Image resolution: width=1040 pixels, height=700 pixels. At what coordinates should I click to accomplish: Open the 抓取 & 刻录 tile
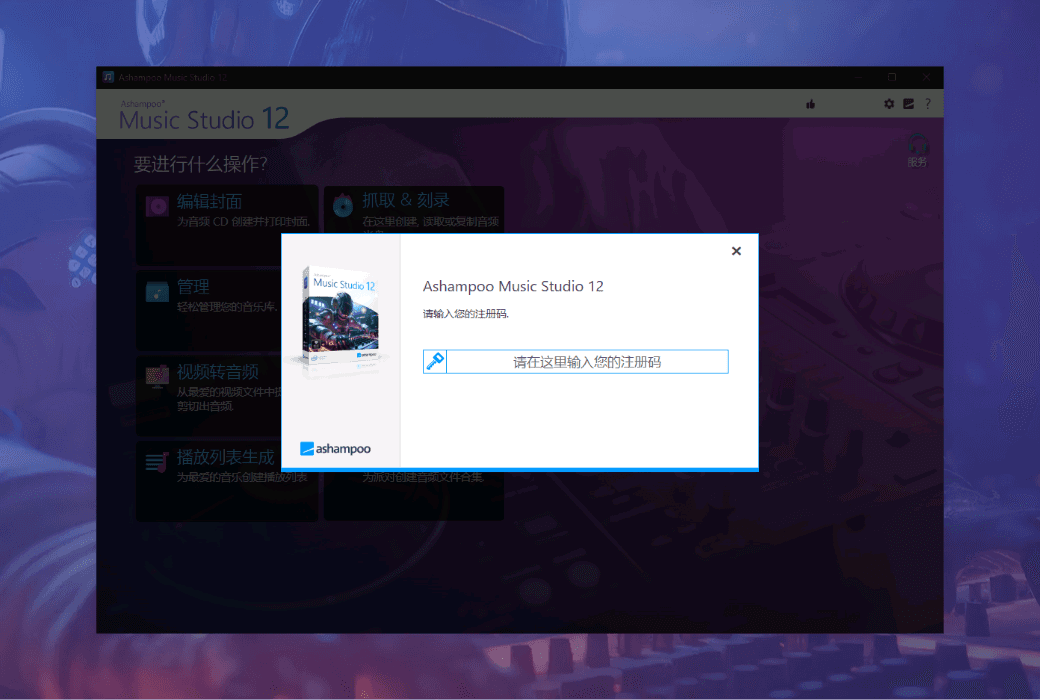414,210
